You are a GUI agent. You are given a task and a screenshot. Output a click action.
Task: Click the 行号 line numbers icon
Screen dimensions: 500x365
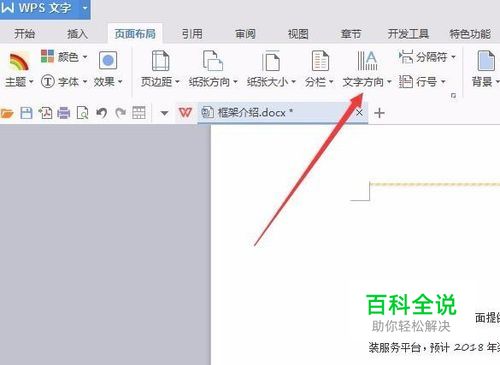click(x=406, y=81)
